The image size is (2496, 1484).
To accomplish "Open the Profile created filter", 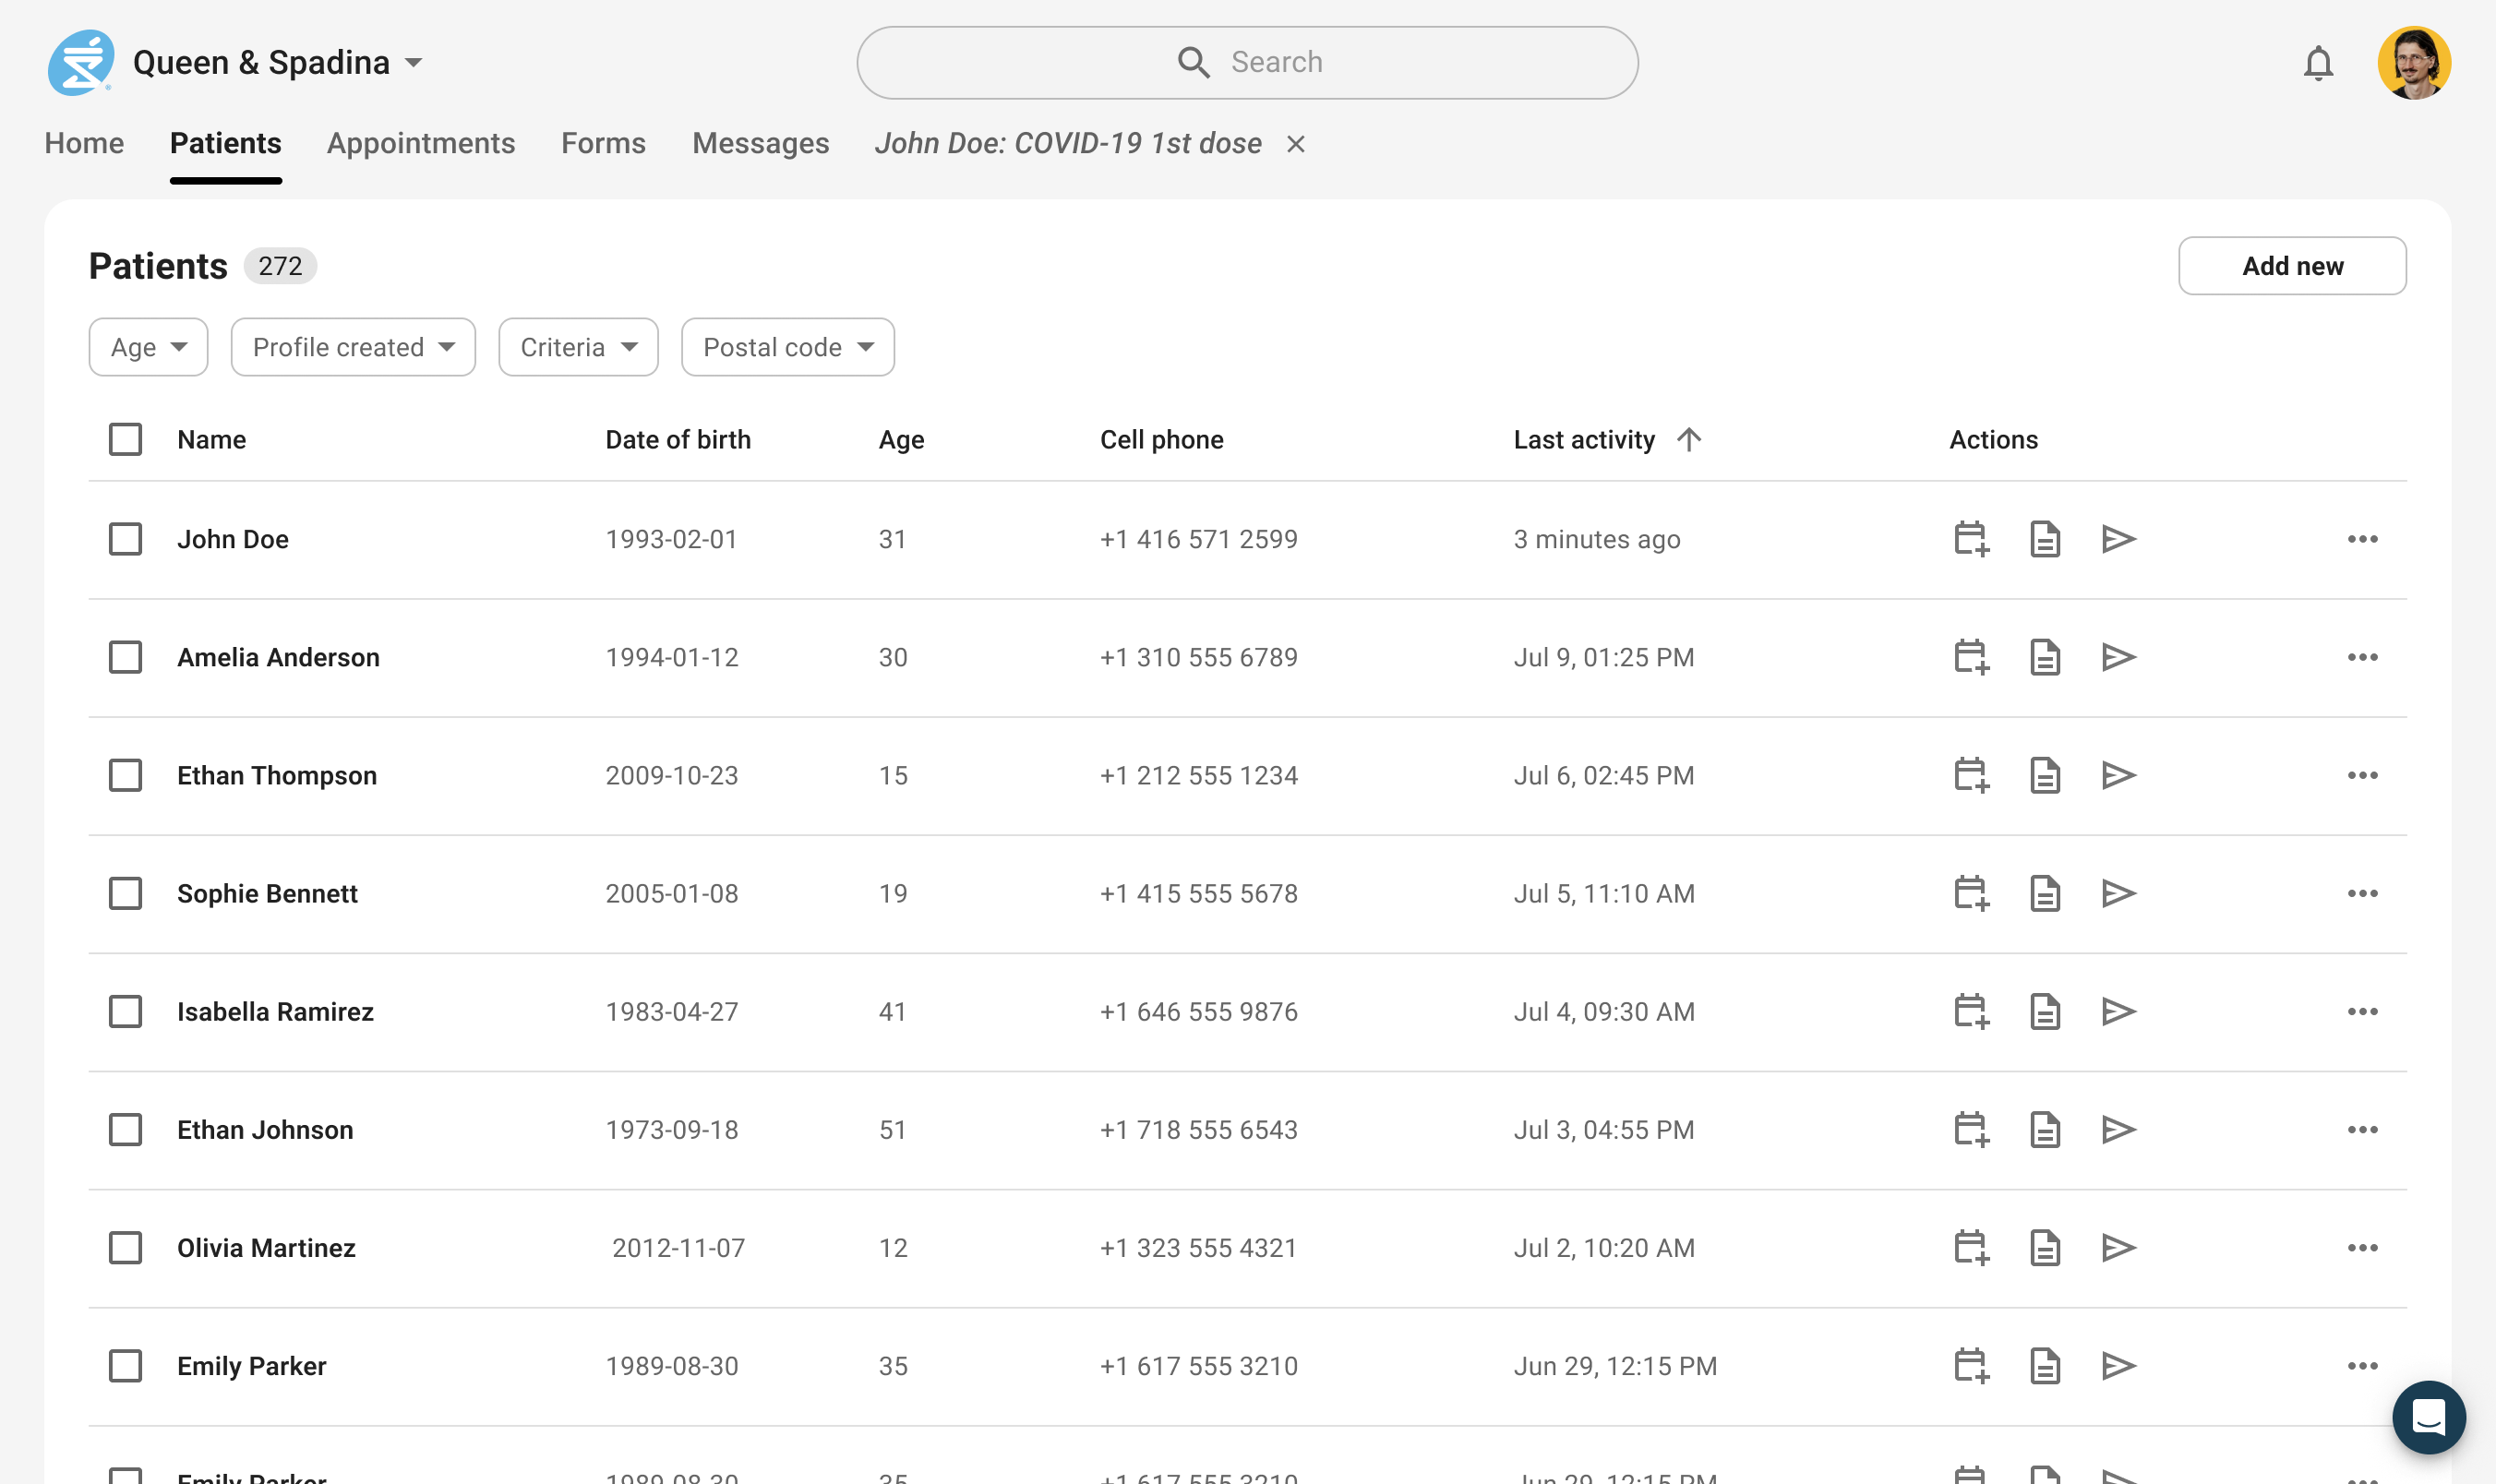I will click(353, 347).
